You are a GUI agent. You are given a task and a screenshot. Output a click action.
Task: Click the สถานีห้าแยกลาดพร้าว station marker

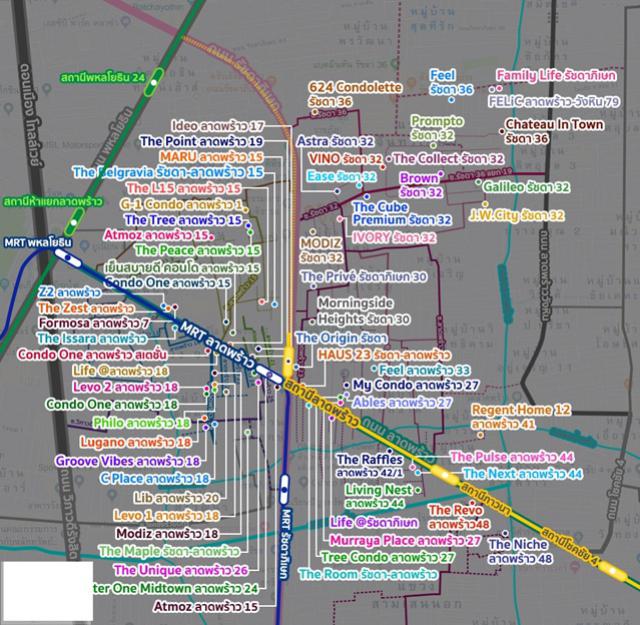(x=74, y=222)
